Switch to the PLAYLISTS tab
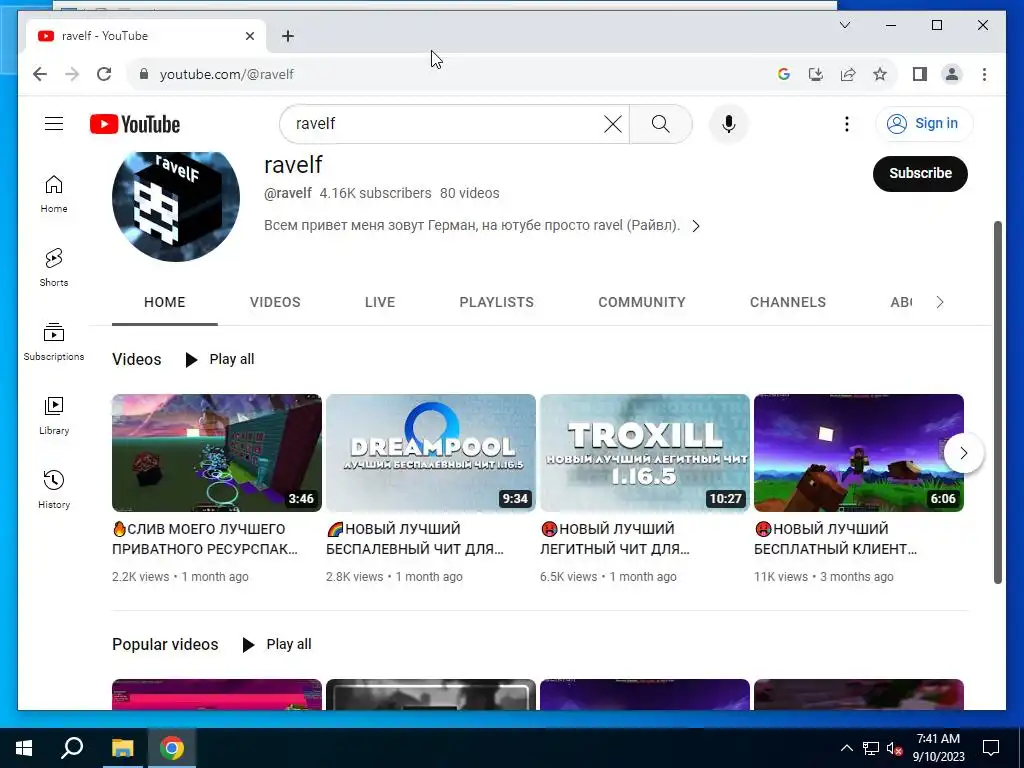1024x768 pixels. click(496, 302)
